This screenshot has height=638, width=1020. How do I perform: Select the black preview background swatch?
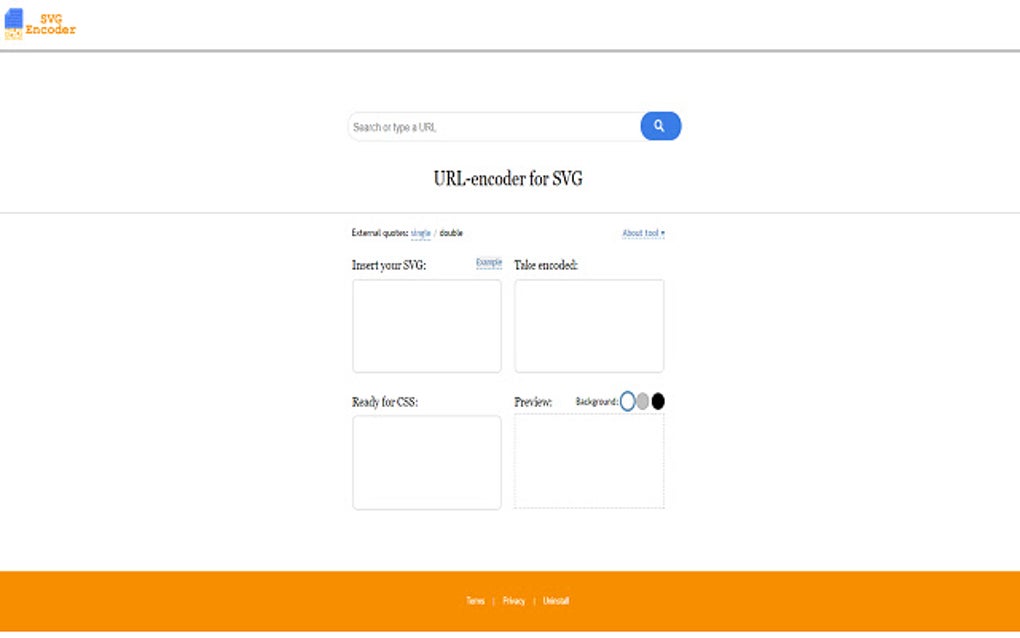coord(657,400)
